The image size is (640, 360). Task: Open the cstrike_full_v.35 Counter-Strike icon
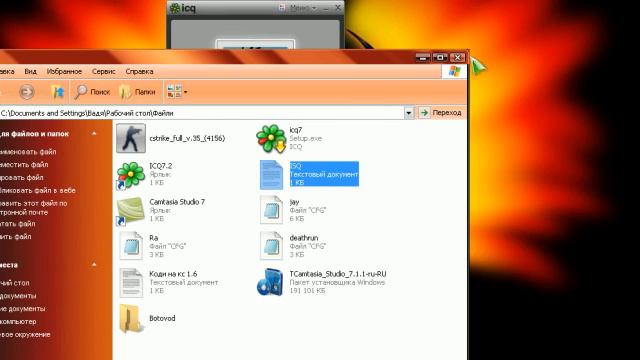click(131, 138)
